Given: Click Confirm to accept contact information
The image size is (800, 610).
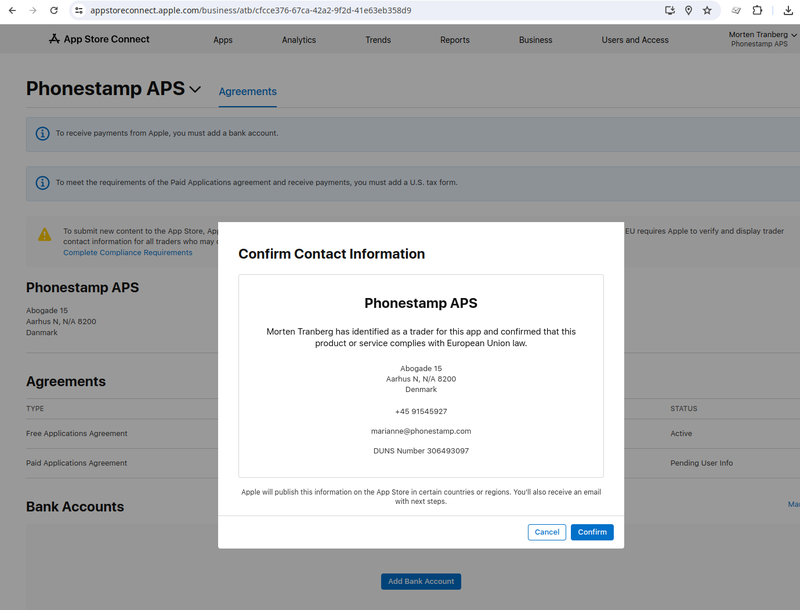Looking at the screenshot, I should pyautogui.click(x=592, y=532).
